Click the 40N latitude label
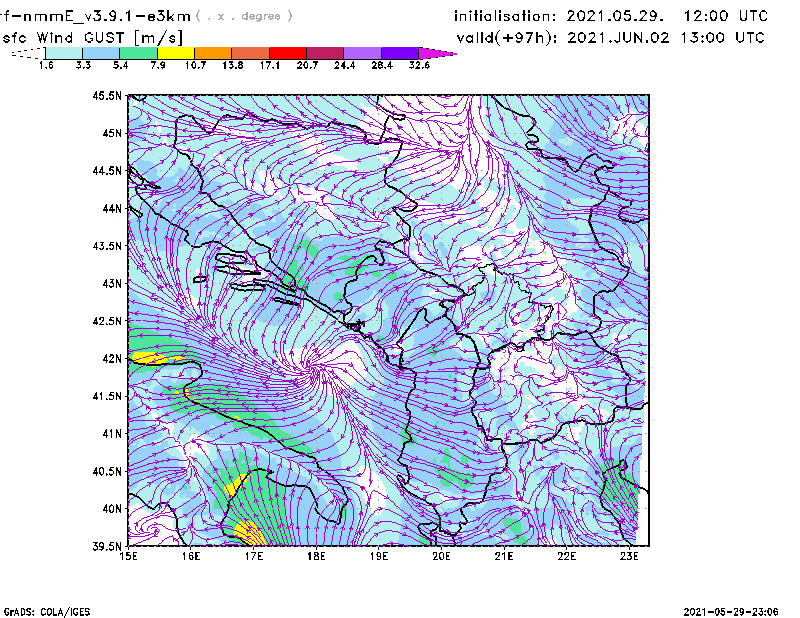Screen dimensions: 800x618 (112, 509)
